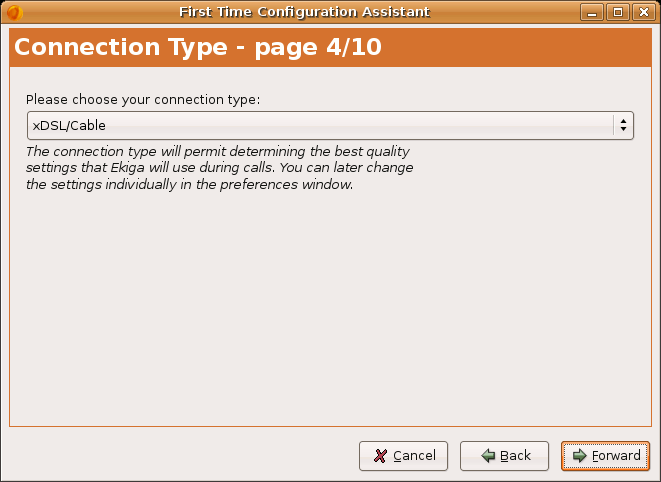Click the Ekiga icon in the title bar
This screenshot has width=661, height=482.
pos(14,12)
